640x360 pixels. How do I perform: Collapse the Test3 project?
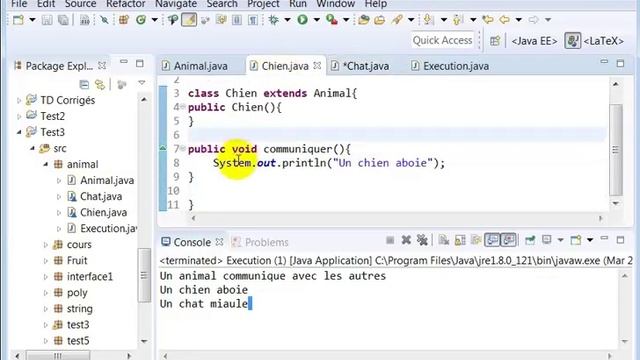tap(19, 132)
